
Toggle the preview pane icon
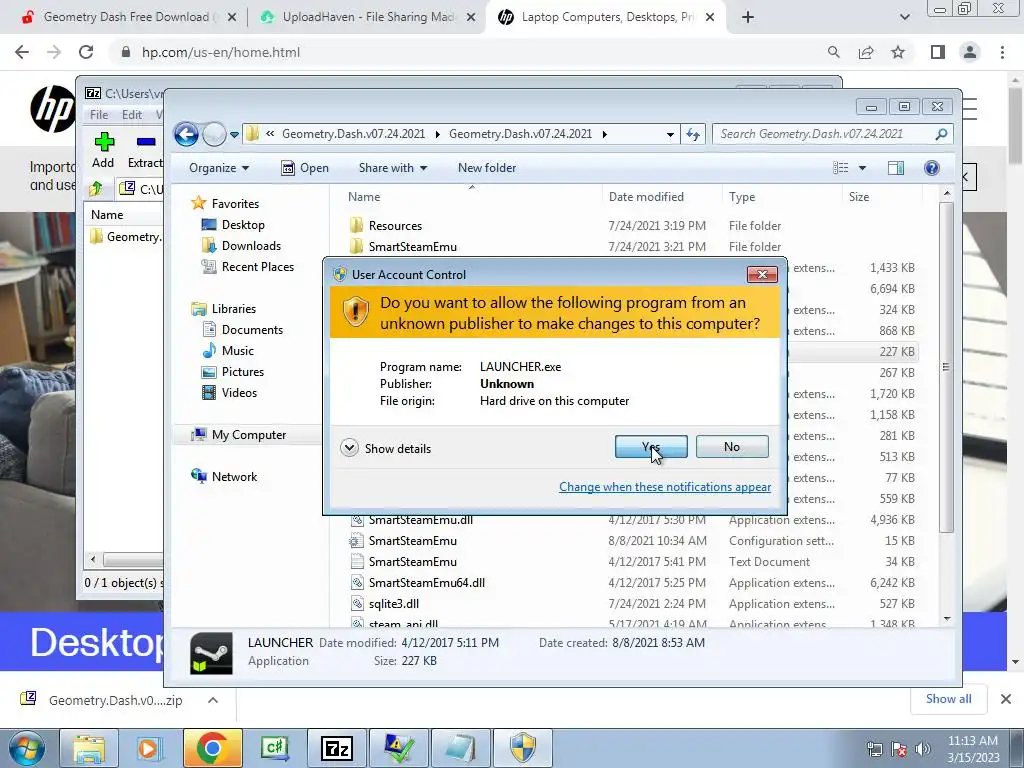(896, 168)
